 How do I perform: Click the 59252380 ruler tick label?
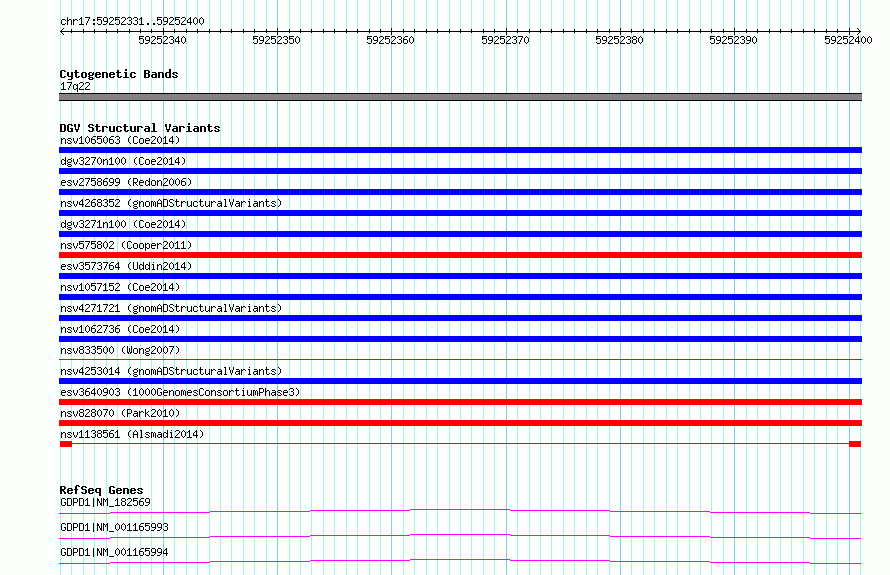coord(619,40)
